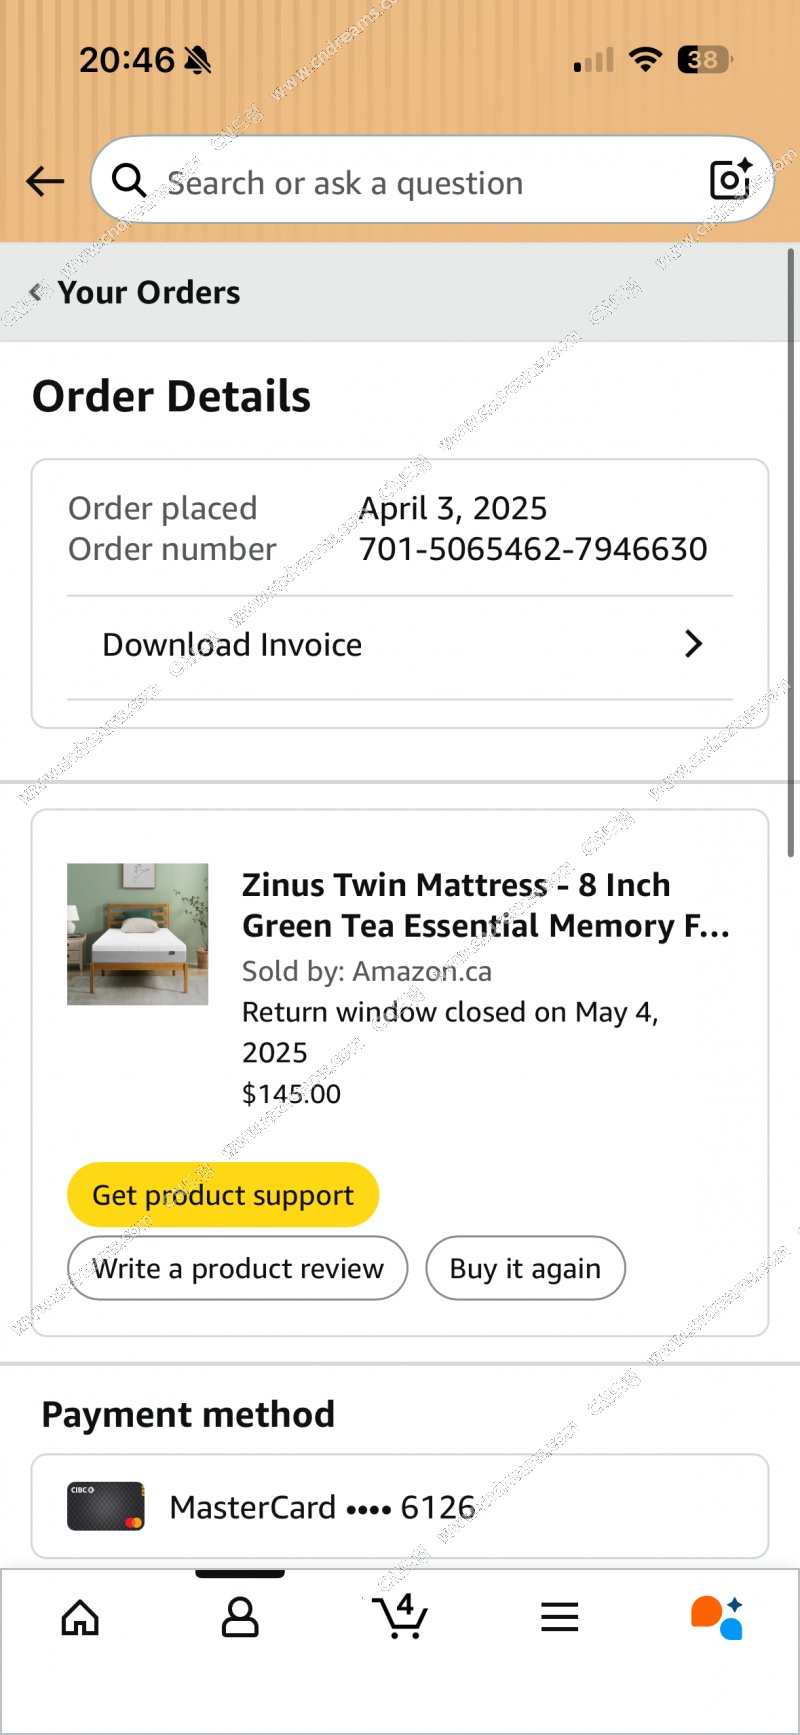
Task: Tap the Zinus mattress product thumbnail
Action: pos(138,934)
